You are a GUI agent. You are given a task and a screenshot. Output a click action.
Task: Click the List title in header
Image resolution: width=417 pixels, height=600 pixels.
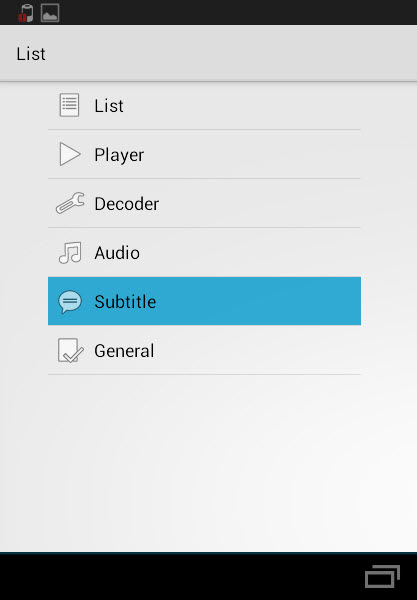[31, 54]
